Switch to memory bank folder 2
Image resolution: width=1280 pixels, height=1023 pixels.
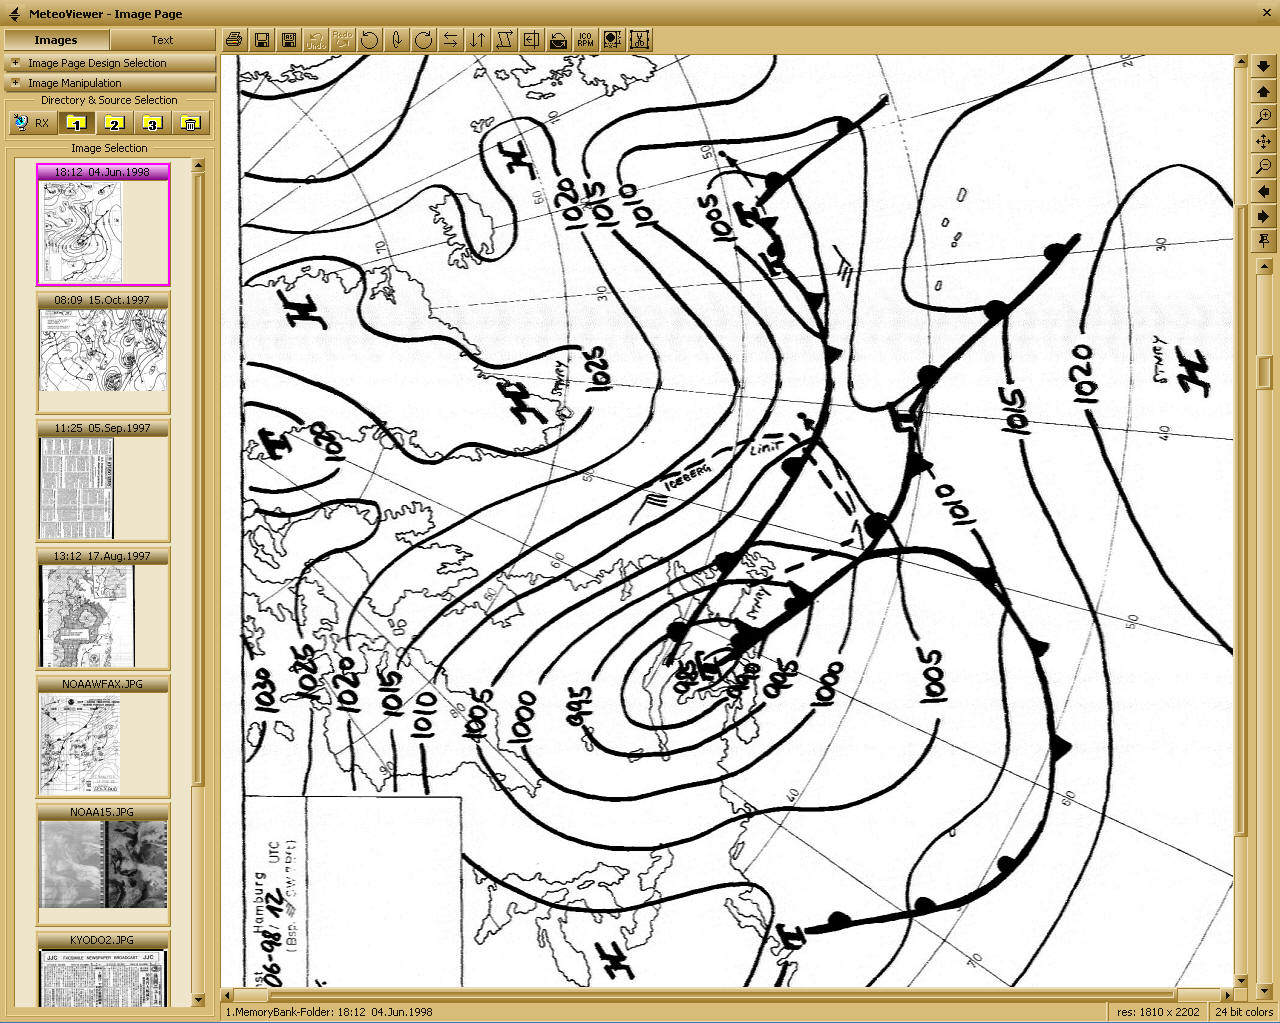click(114, 123)
